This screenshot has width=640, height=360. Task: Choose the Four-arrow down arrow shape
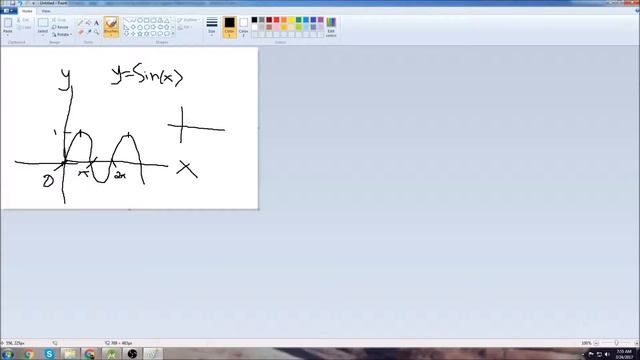pos(126,34)
